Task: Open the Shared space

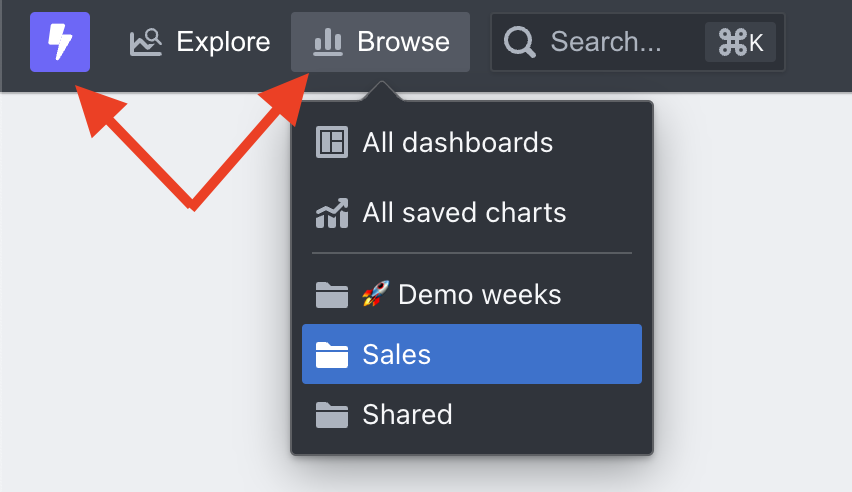Action: [x=472, y=414]
